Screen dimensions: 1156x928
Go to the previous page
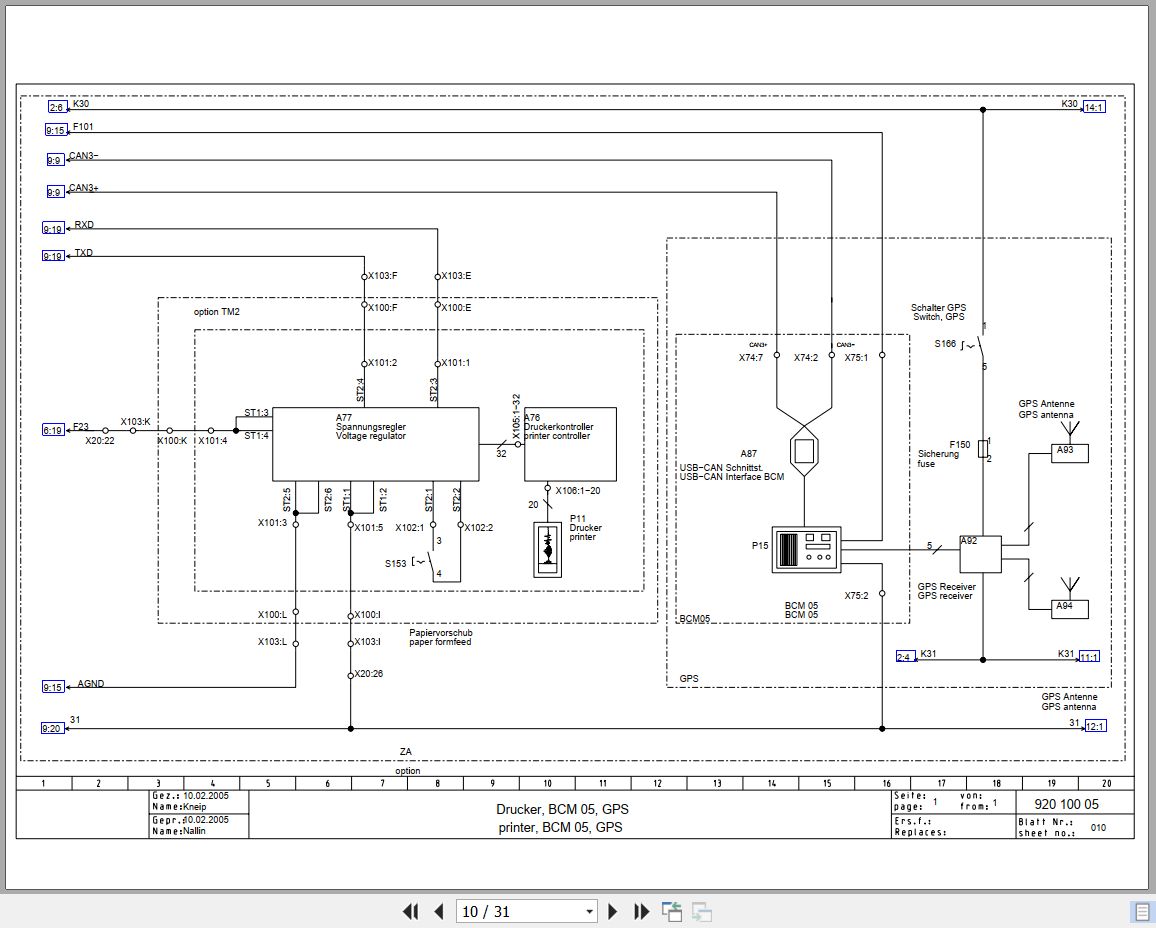click(439, 912)
